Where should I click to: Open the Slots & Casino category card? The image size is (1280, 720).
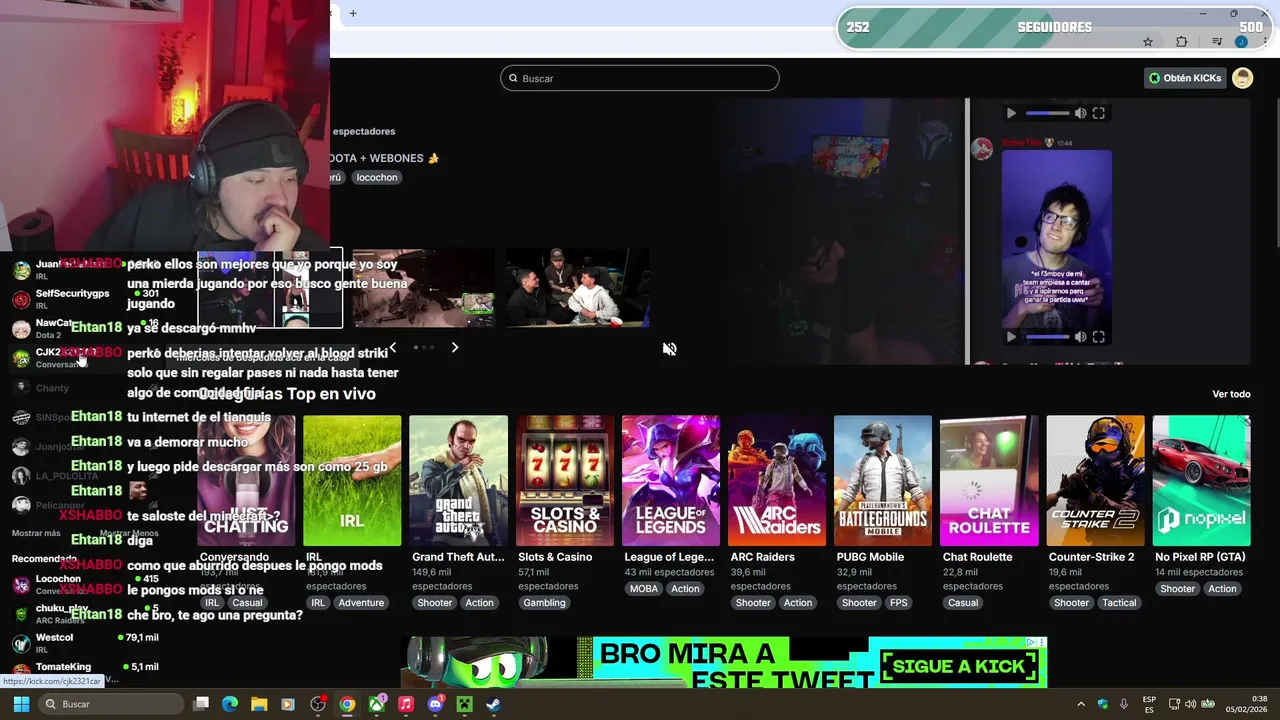point(564,481)
